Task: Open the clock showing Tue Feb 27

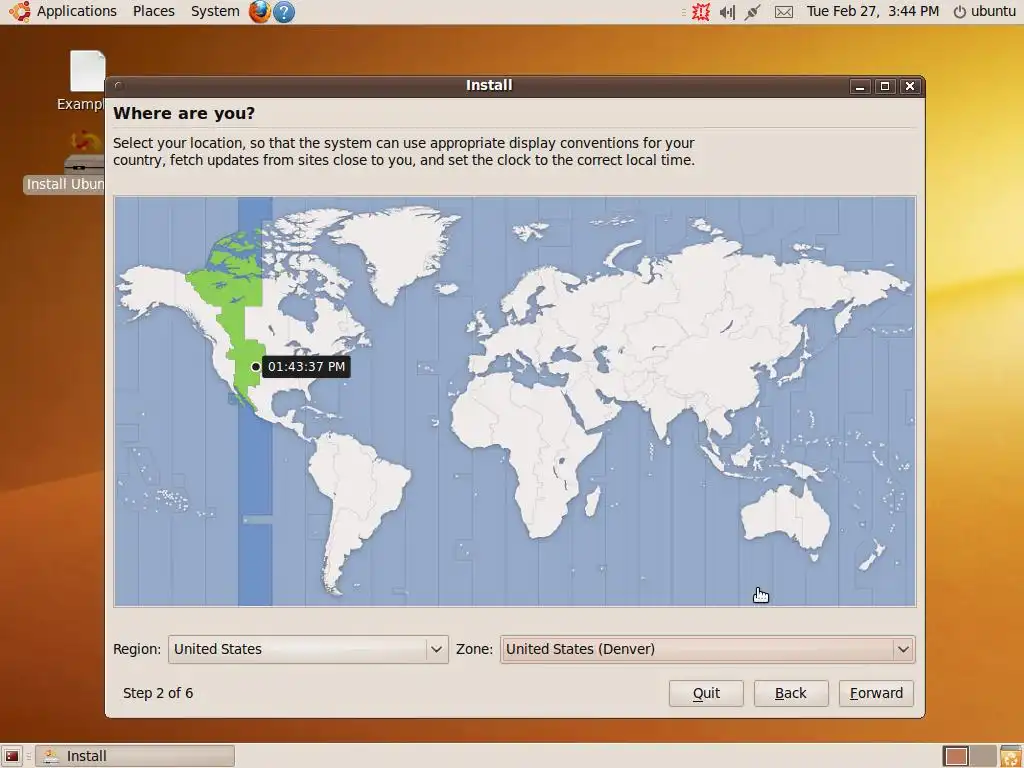Action: click(872, 11)
